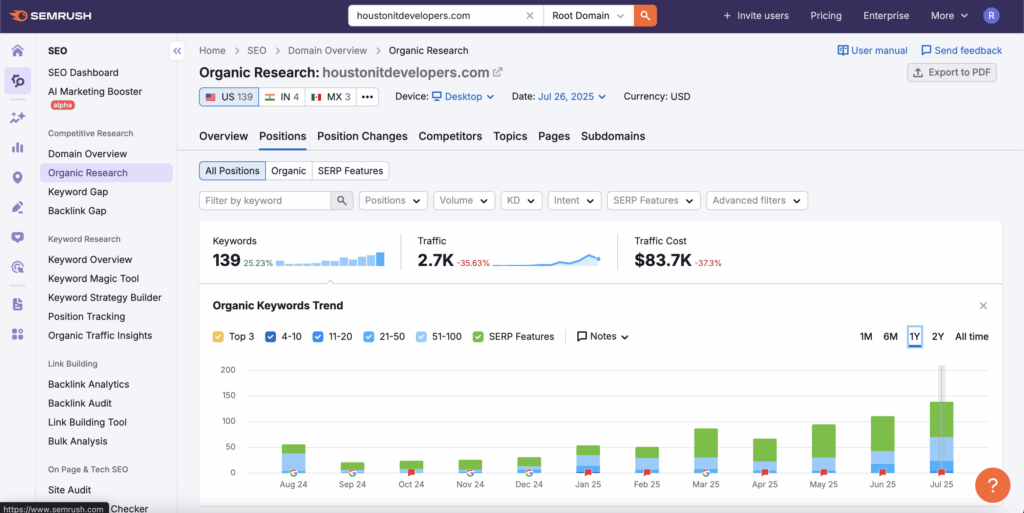Select the 6M time range
Screen dimensions: 1024x513
(x=890, y=337)
